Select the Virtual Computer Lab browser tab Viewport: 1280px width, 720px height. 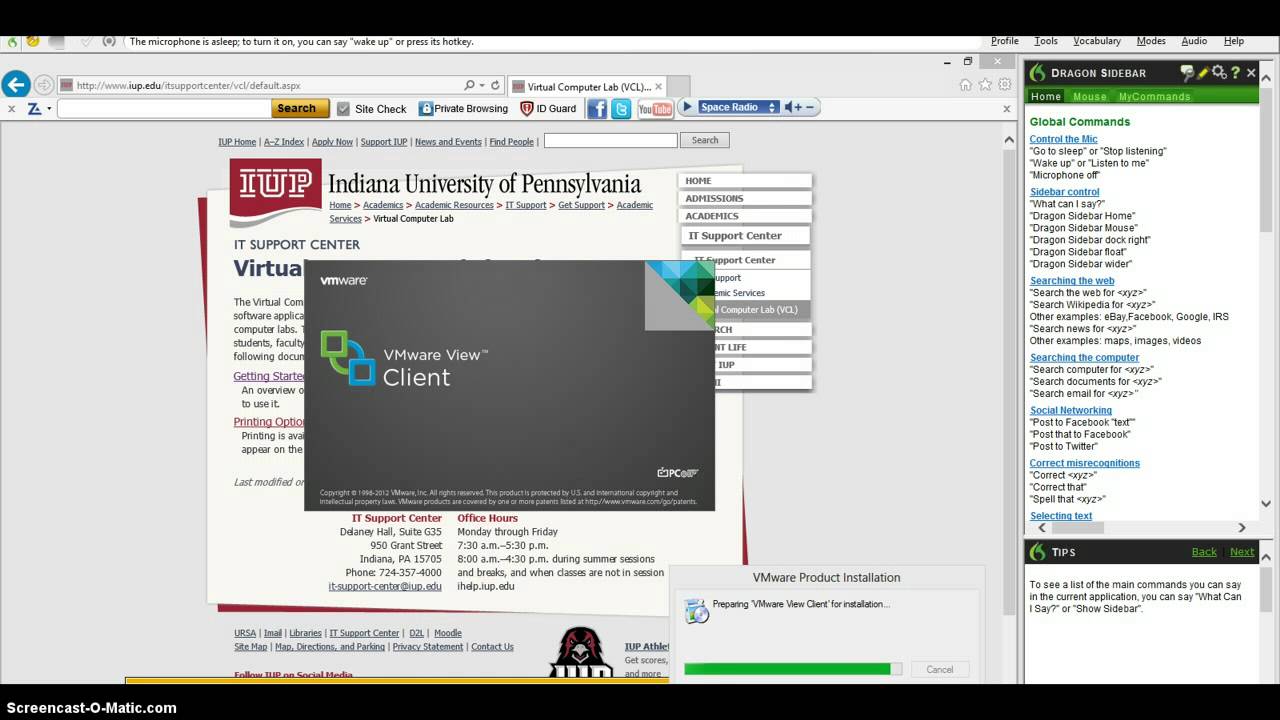[585, 86]
